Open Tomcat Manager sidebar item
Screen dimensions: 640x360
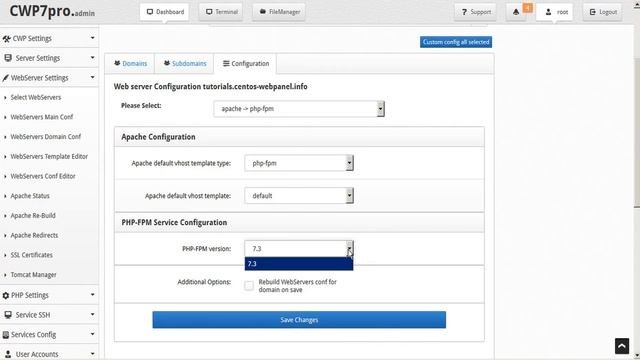pyautogui.click(x=33, y=275)
